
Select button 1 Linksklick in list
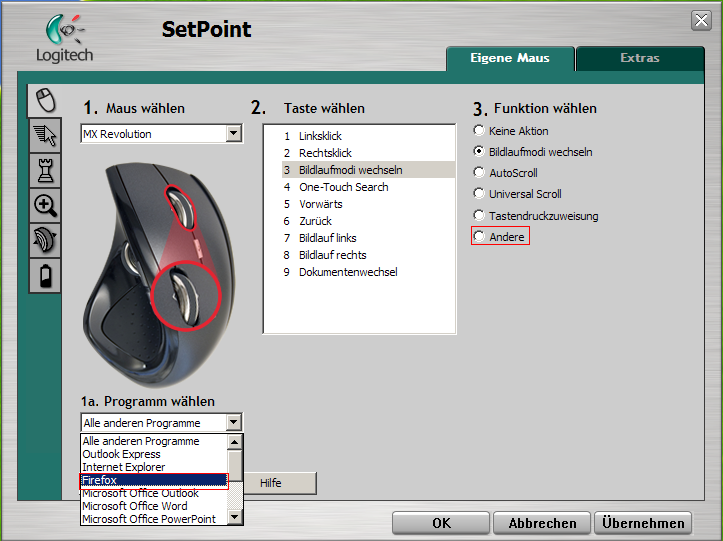point(368,136)
